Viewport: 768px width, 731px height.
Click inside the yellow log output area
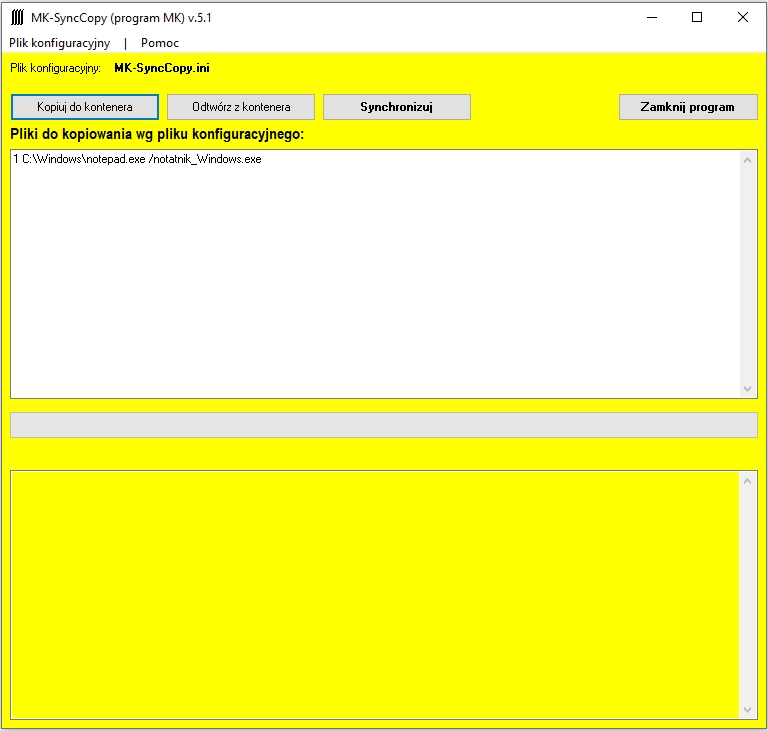[x=375, y=594]
